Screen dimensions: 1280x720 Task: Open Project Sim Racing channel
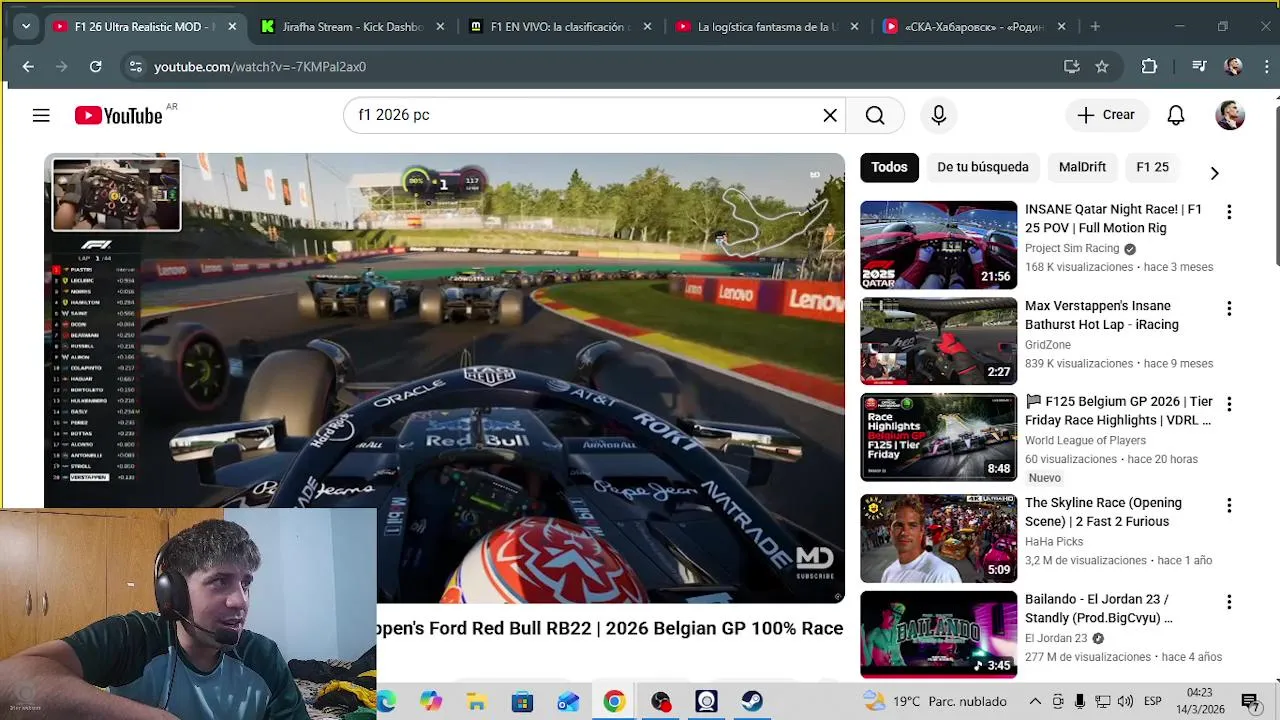coord(1072,248)
